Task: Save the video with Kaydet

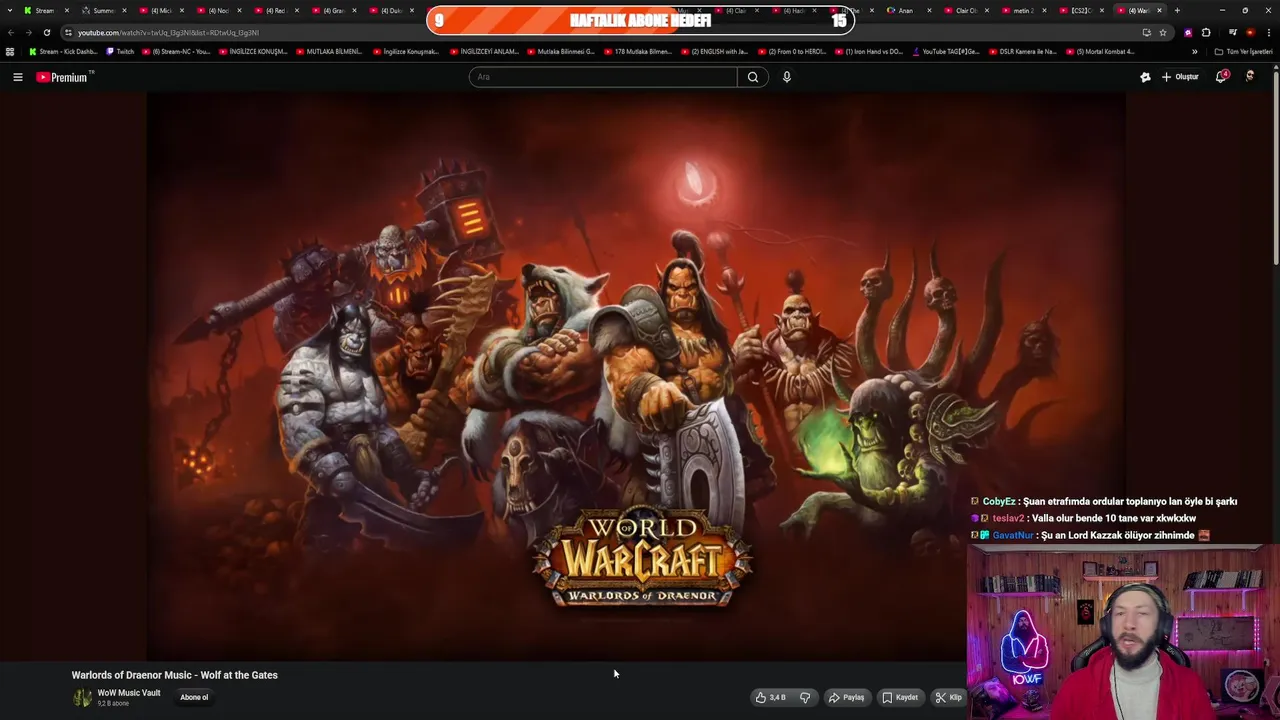Action: (x=900, y=697)
